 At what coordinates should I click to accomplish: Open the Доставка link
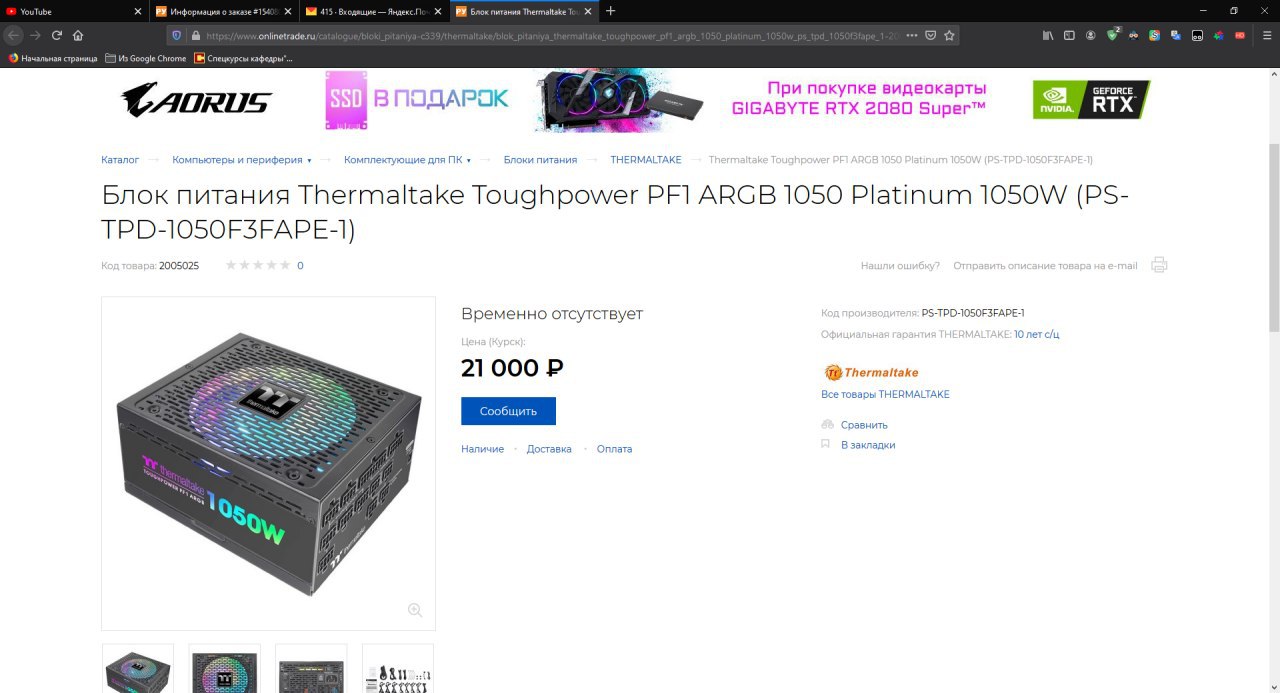pyautogui.click(x=549, y=449)
